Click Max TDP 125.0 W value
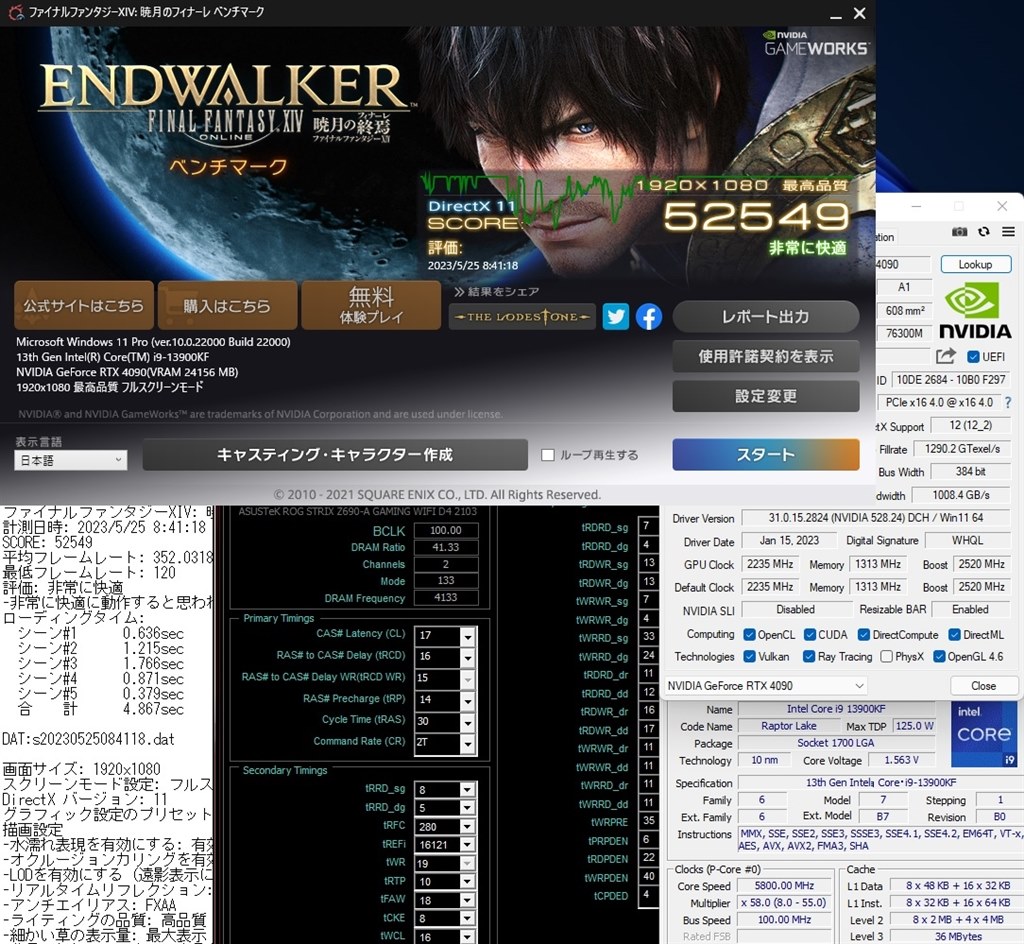This screenshot has height=944, width=1024. click(x=914, y=726)
